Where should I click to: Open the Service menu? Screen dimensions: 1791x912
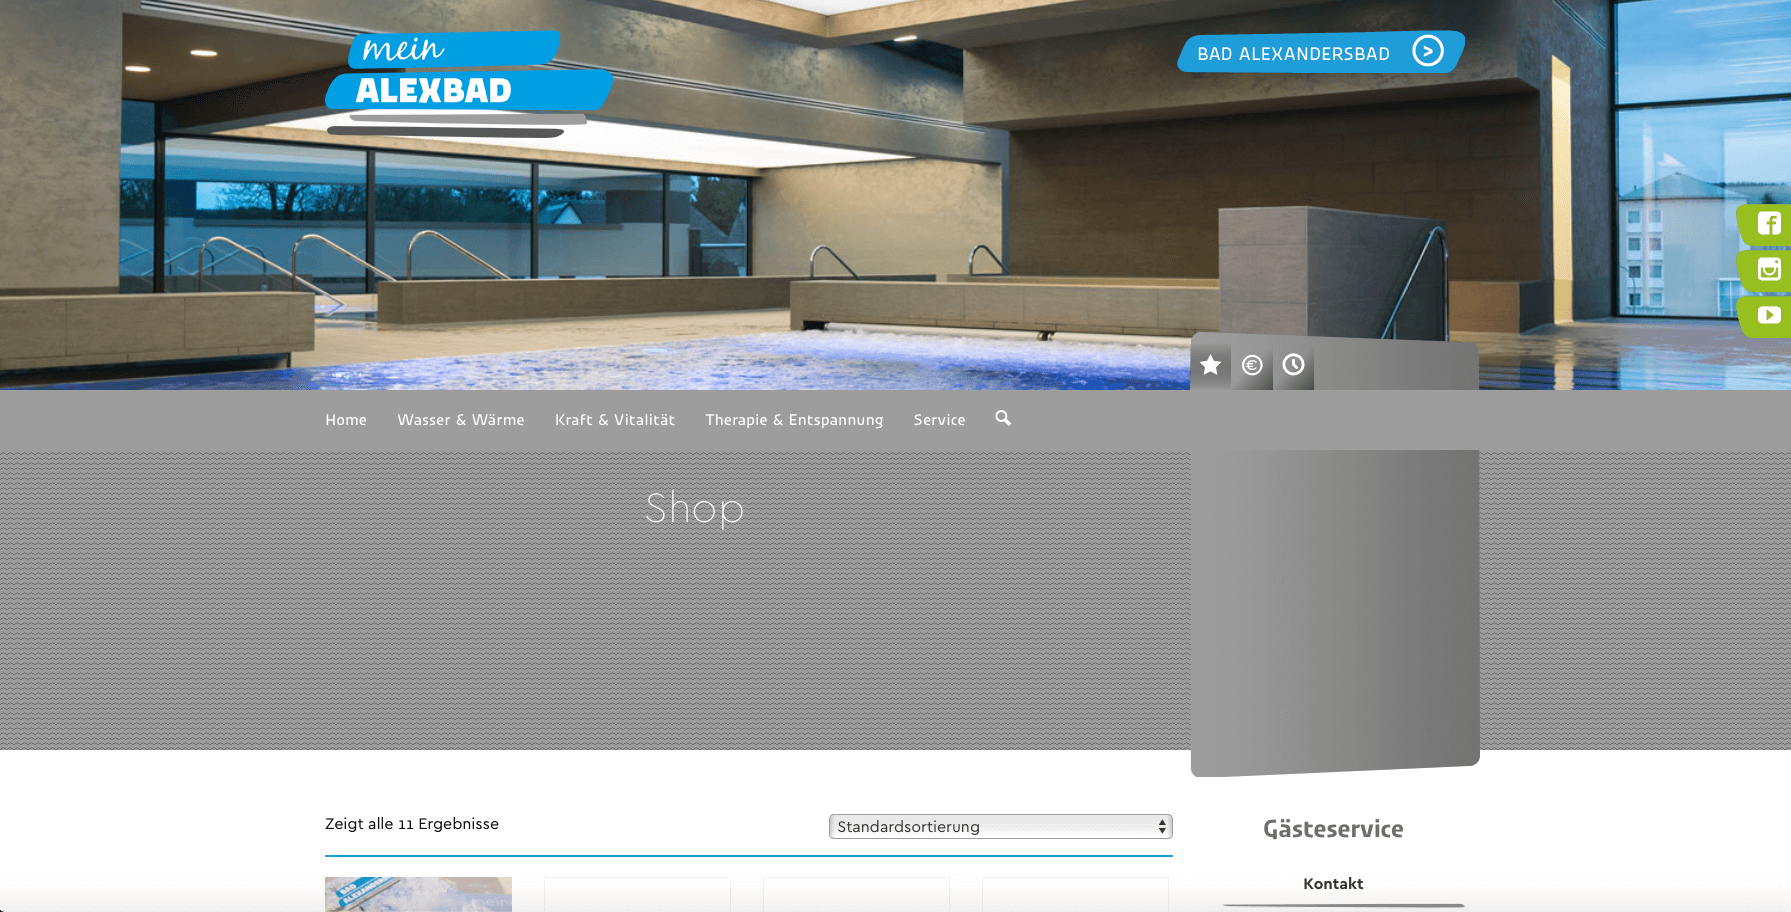coord(939,420)
